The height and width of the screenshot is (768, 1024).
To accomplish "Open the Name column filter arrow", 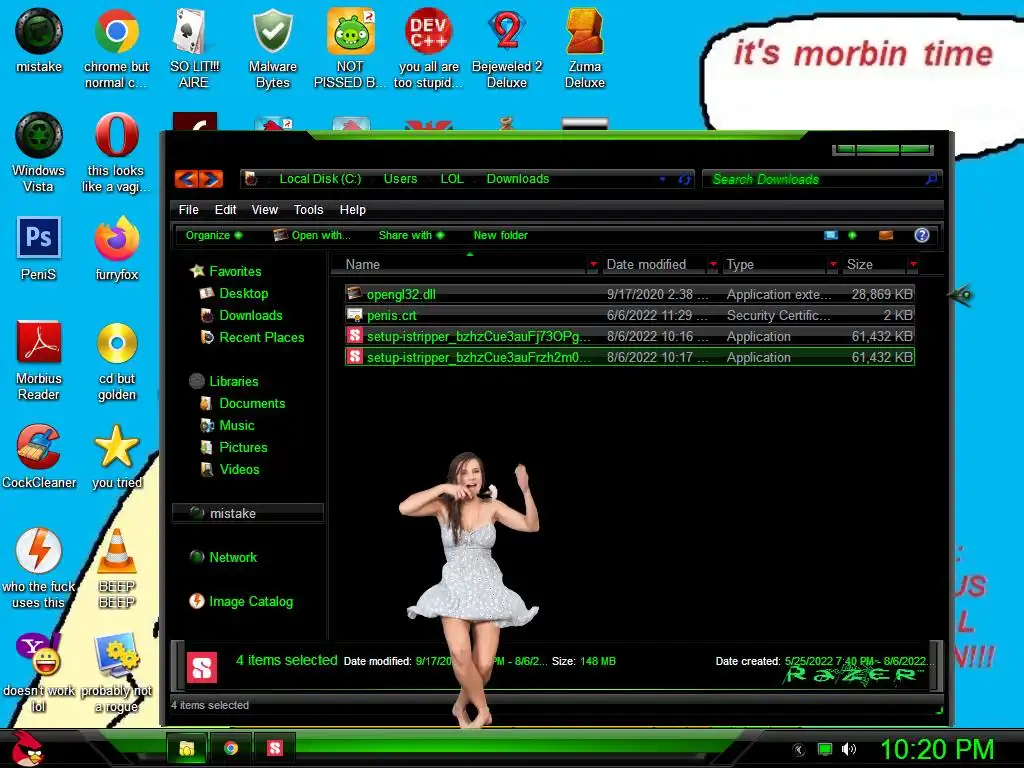I will 593,264.
